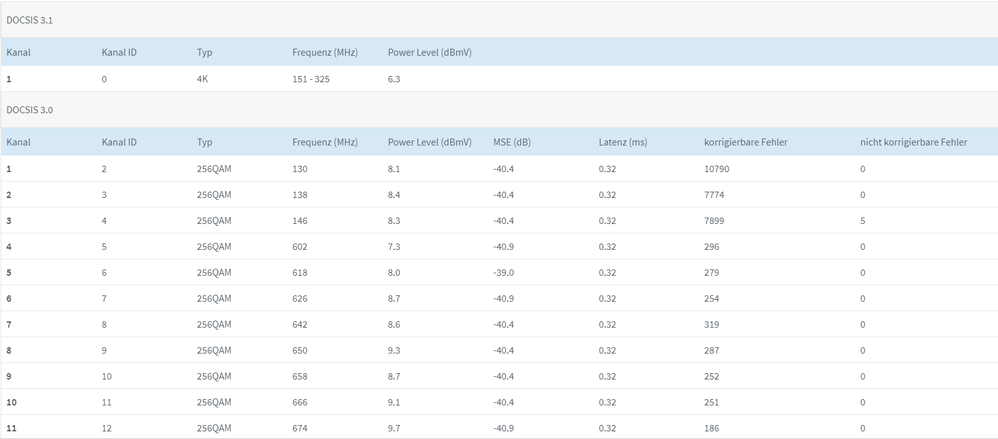
Task: Select the 7774 correctable errors cell
Action: click(x=714, y=195)
